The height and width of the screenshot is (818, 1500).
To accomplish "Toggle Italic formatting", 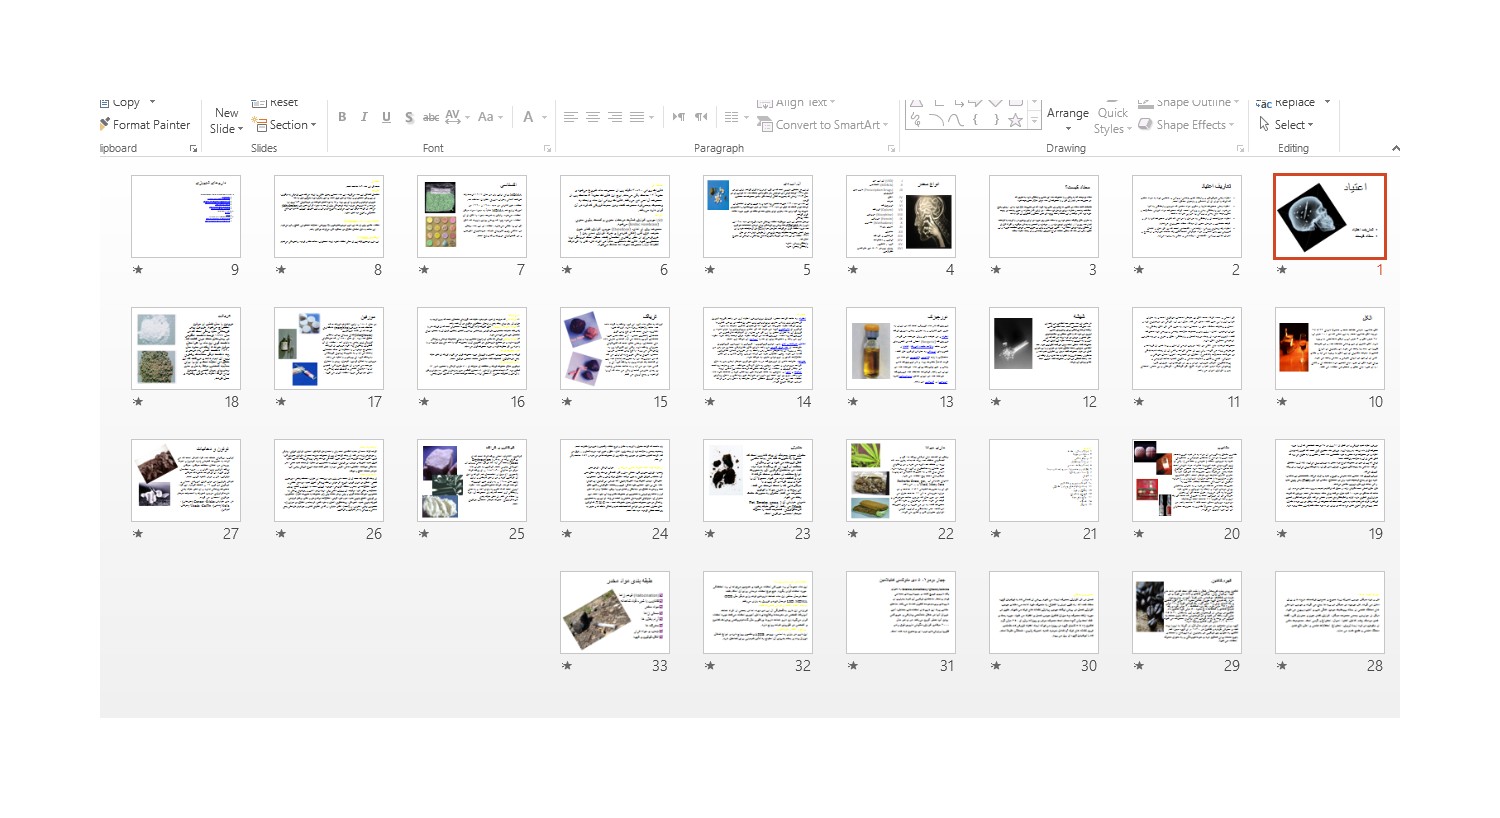I will point(364,117).
